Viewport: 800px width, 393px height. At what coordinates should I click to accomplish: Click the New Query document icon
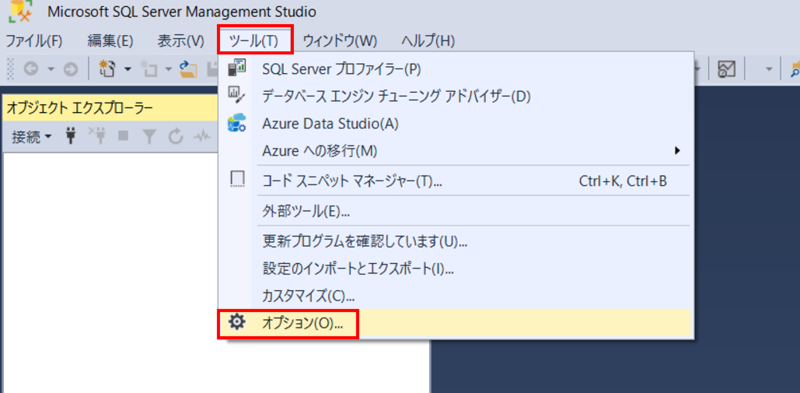click(x=107, y=68)
